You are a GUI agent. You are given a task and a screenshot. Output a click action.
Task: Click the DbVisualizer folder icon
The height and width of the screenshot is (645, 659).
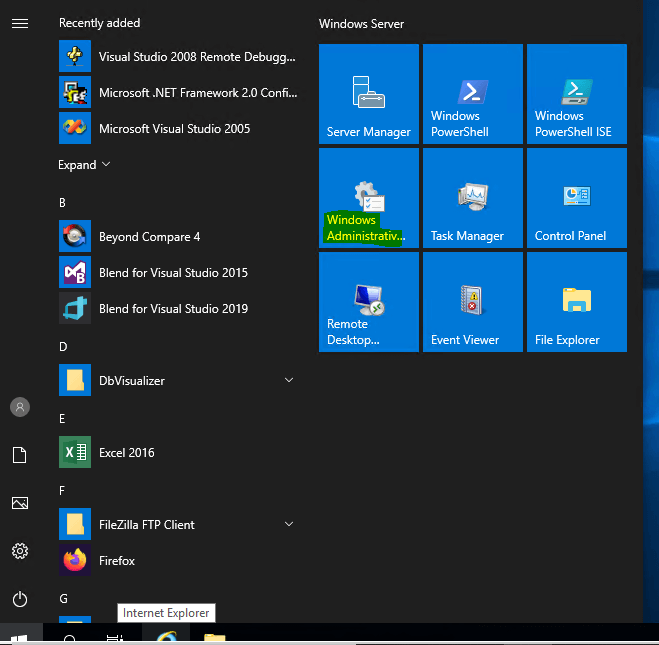tap(75, 380)
